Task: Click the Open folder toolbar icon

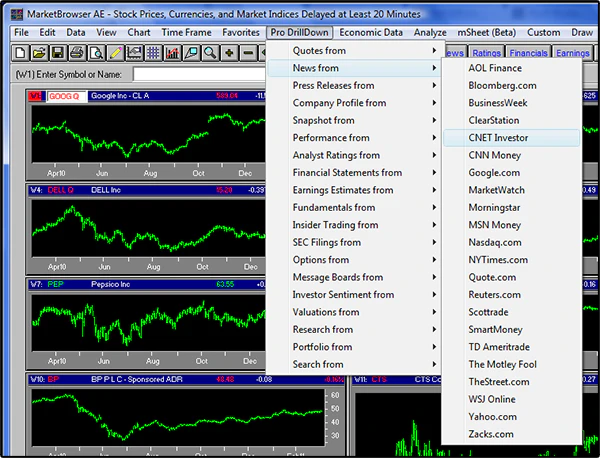Action: click(39, 53)
